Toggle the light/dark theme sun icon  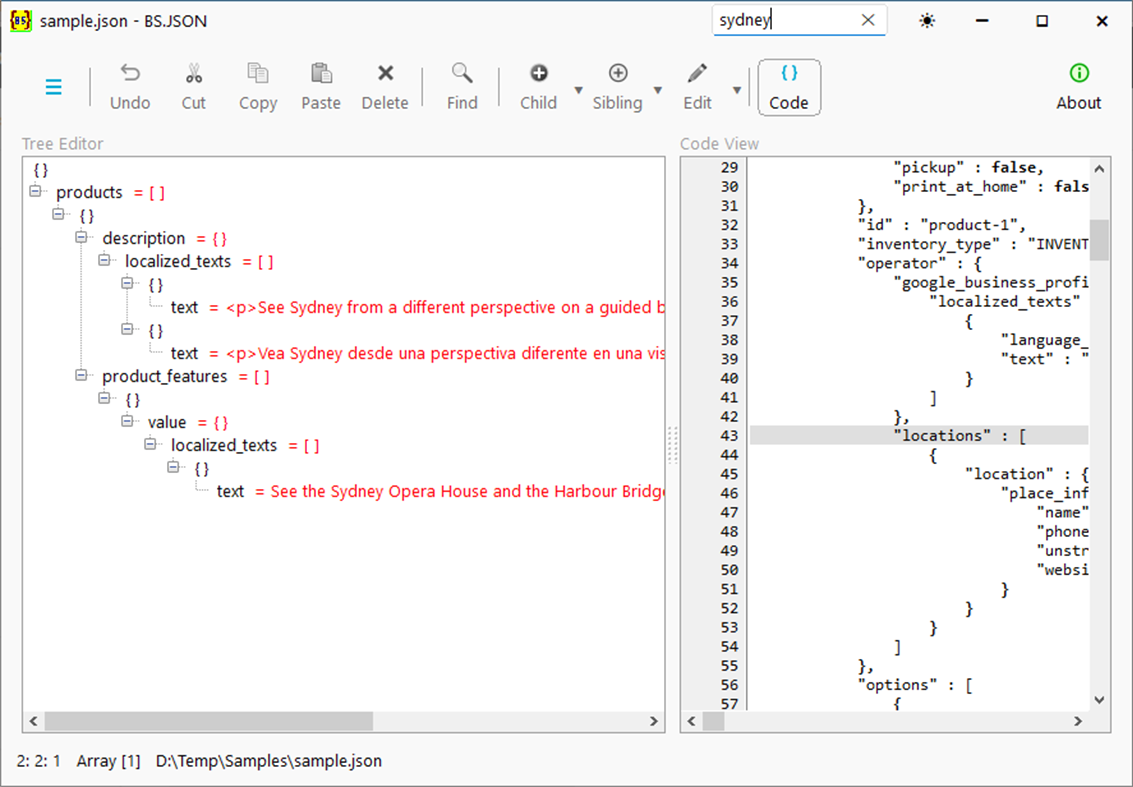pos(927,21)
